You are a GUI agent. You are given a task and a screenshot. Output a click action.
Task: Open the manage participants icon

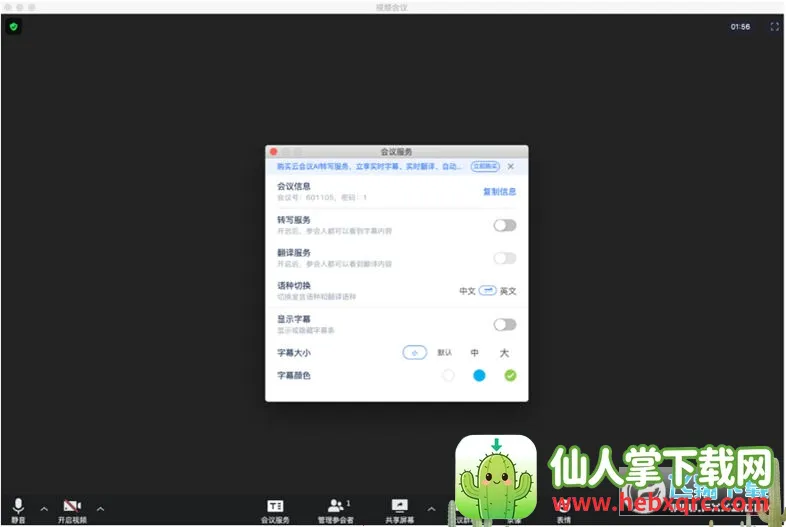pos(336,506)
